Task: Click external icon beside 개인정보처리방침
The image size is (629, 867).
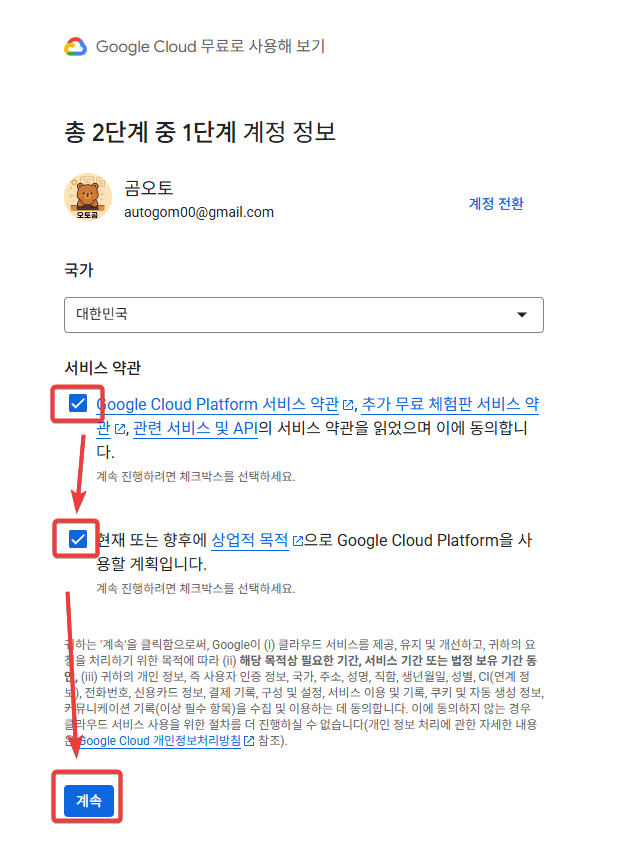Action: pyautogui.click(x=248, y=741)
